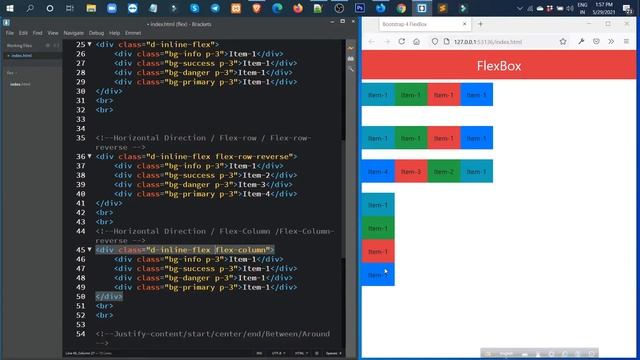Open the Help menu in Brackets
The height and width of the screenshot is (360, 640).
(x=115, y=33)
